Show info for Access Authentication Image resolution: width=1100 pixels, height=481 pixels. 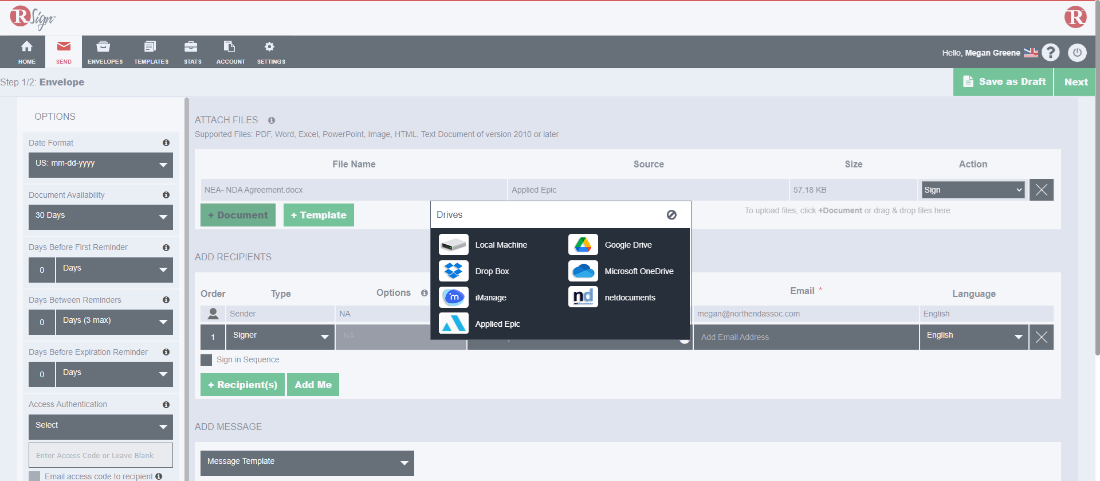click(166, 405)
